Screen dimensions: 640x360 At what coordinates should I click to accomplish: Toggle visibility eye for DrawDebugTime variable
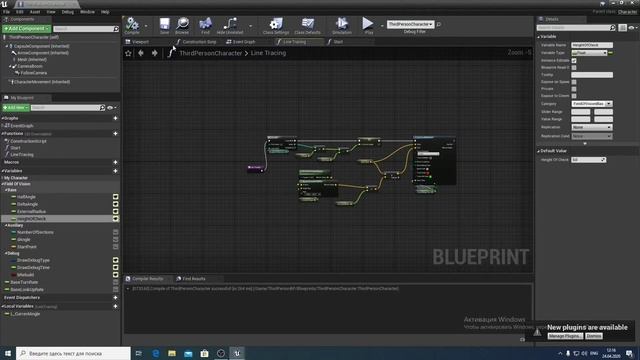tap(116, 268)
